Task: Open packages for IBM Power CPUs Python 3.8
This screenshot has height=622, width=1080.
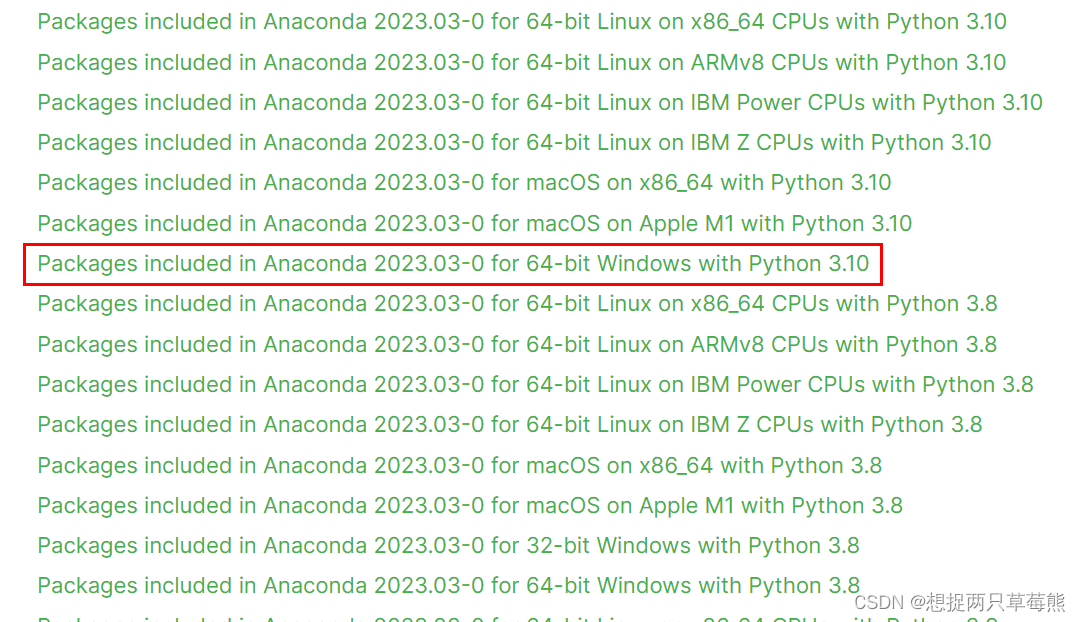Action: tap(533, 384)
